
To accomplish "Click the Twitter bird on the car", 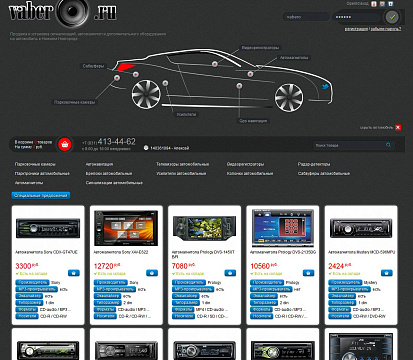I will point(325,87).
